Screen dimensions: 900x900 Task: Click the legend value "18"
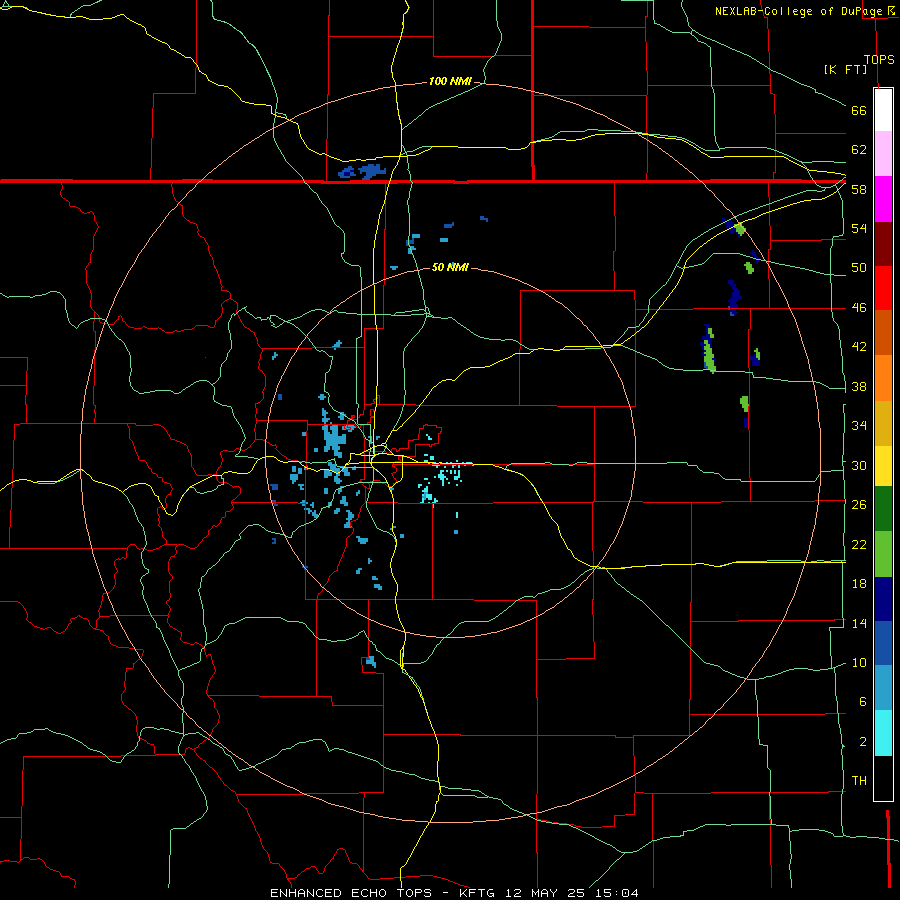[x=859, y=584]
